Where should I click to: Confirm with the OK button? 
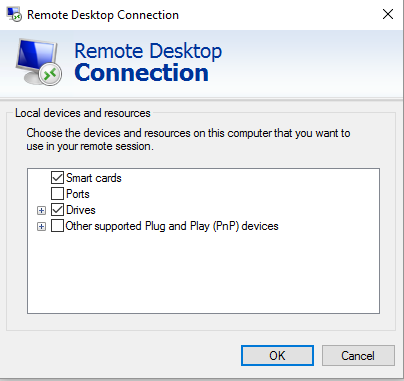pyautogui.click(x=277, y=356)
